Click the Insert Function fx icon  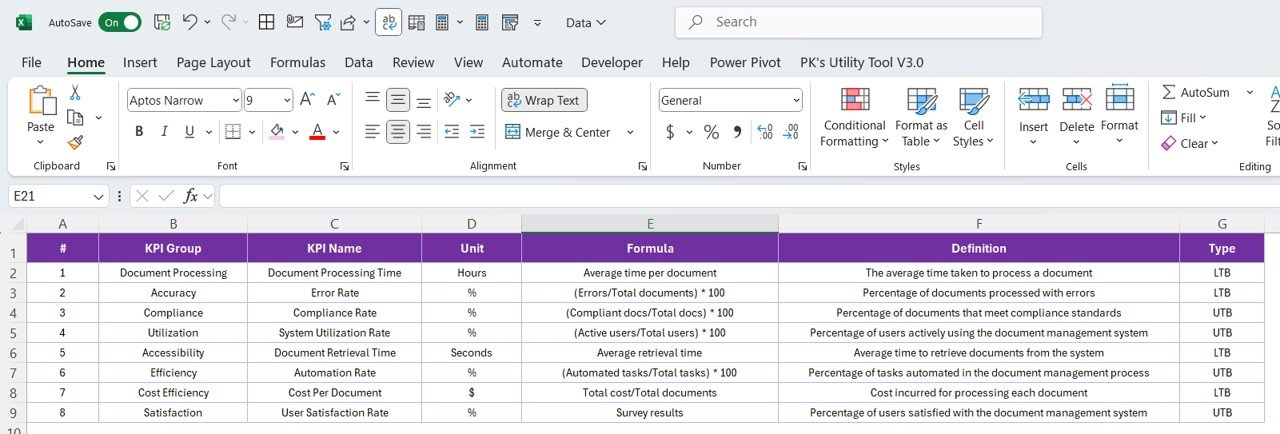point(191,196)
